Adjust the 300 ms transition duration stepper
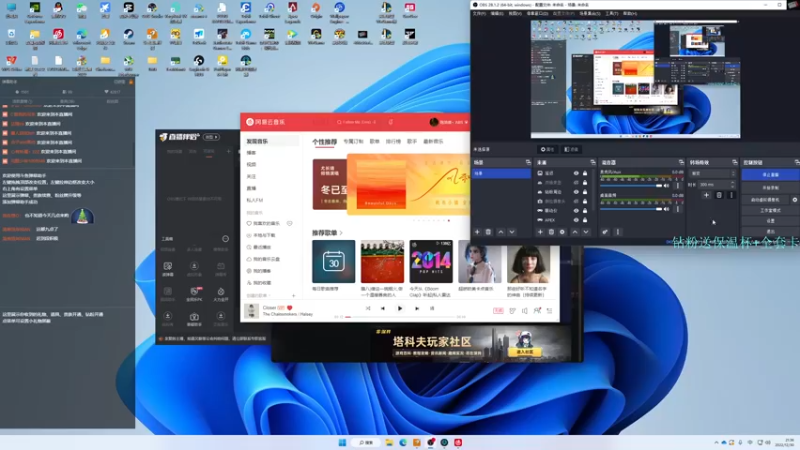The height and width of the screenshot is (450, 800). 733,184
